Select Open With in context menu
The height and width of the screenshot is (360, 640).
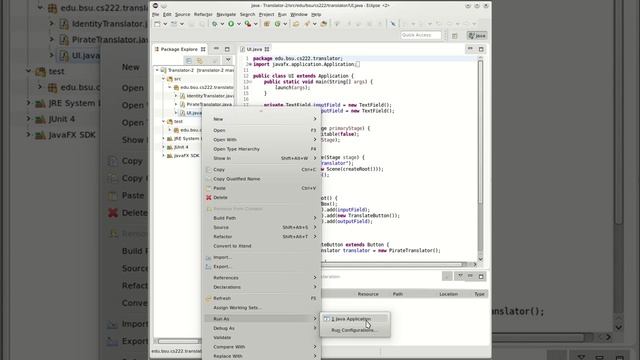click(262, 140)
